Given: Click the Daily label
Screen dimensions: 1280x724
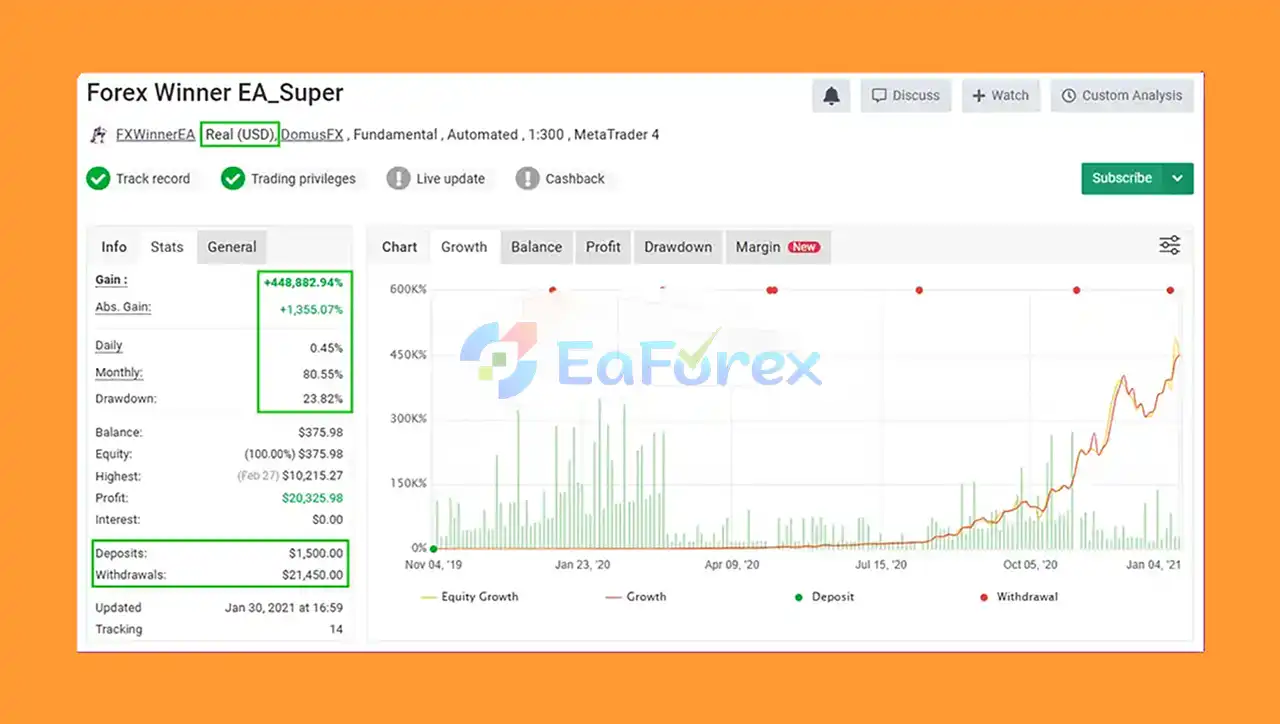Looking at the screenshot, I should coord(108,345).
